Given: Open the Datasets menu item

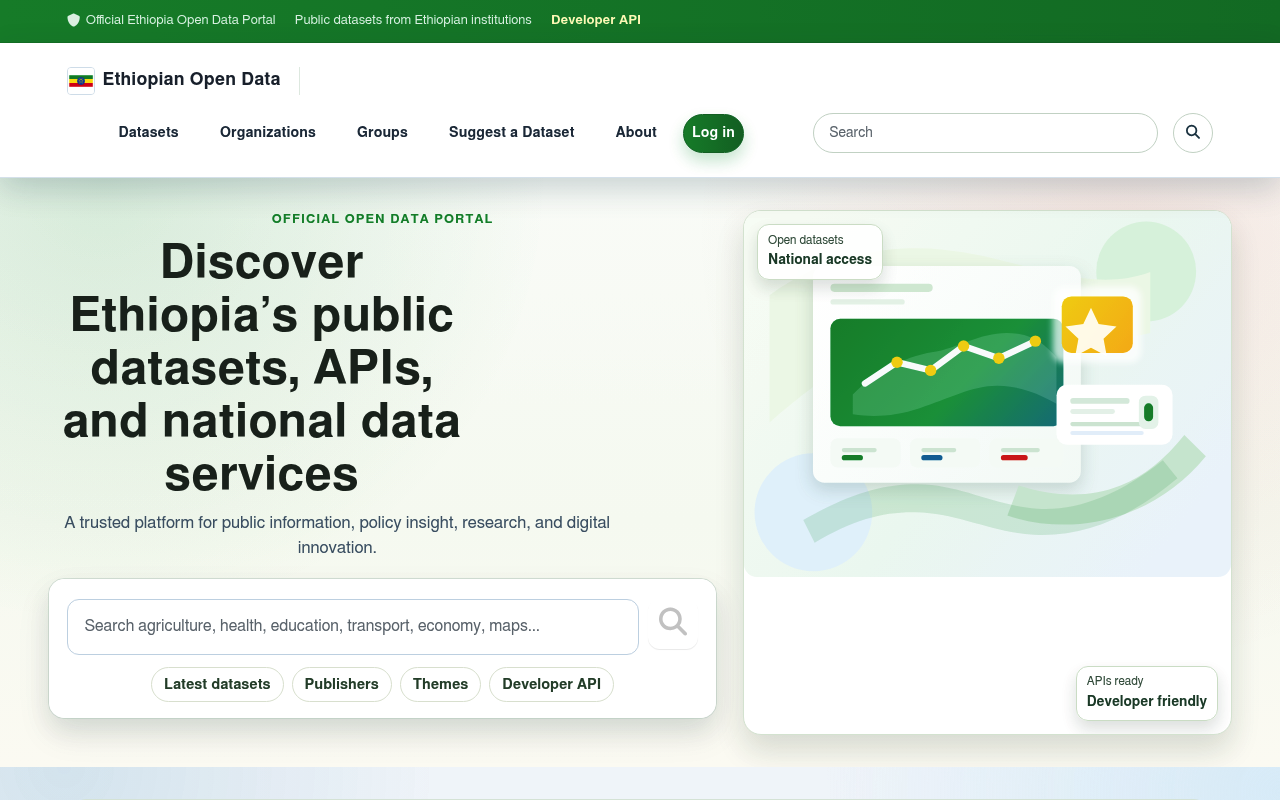Looking at the screenshot, I should click(148, 132).
